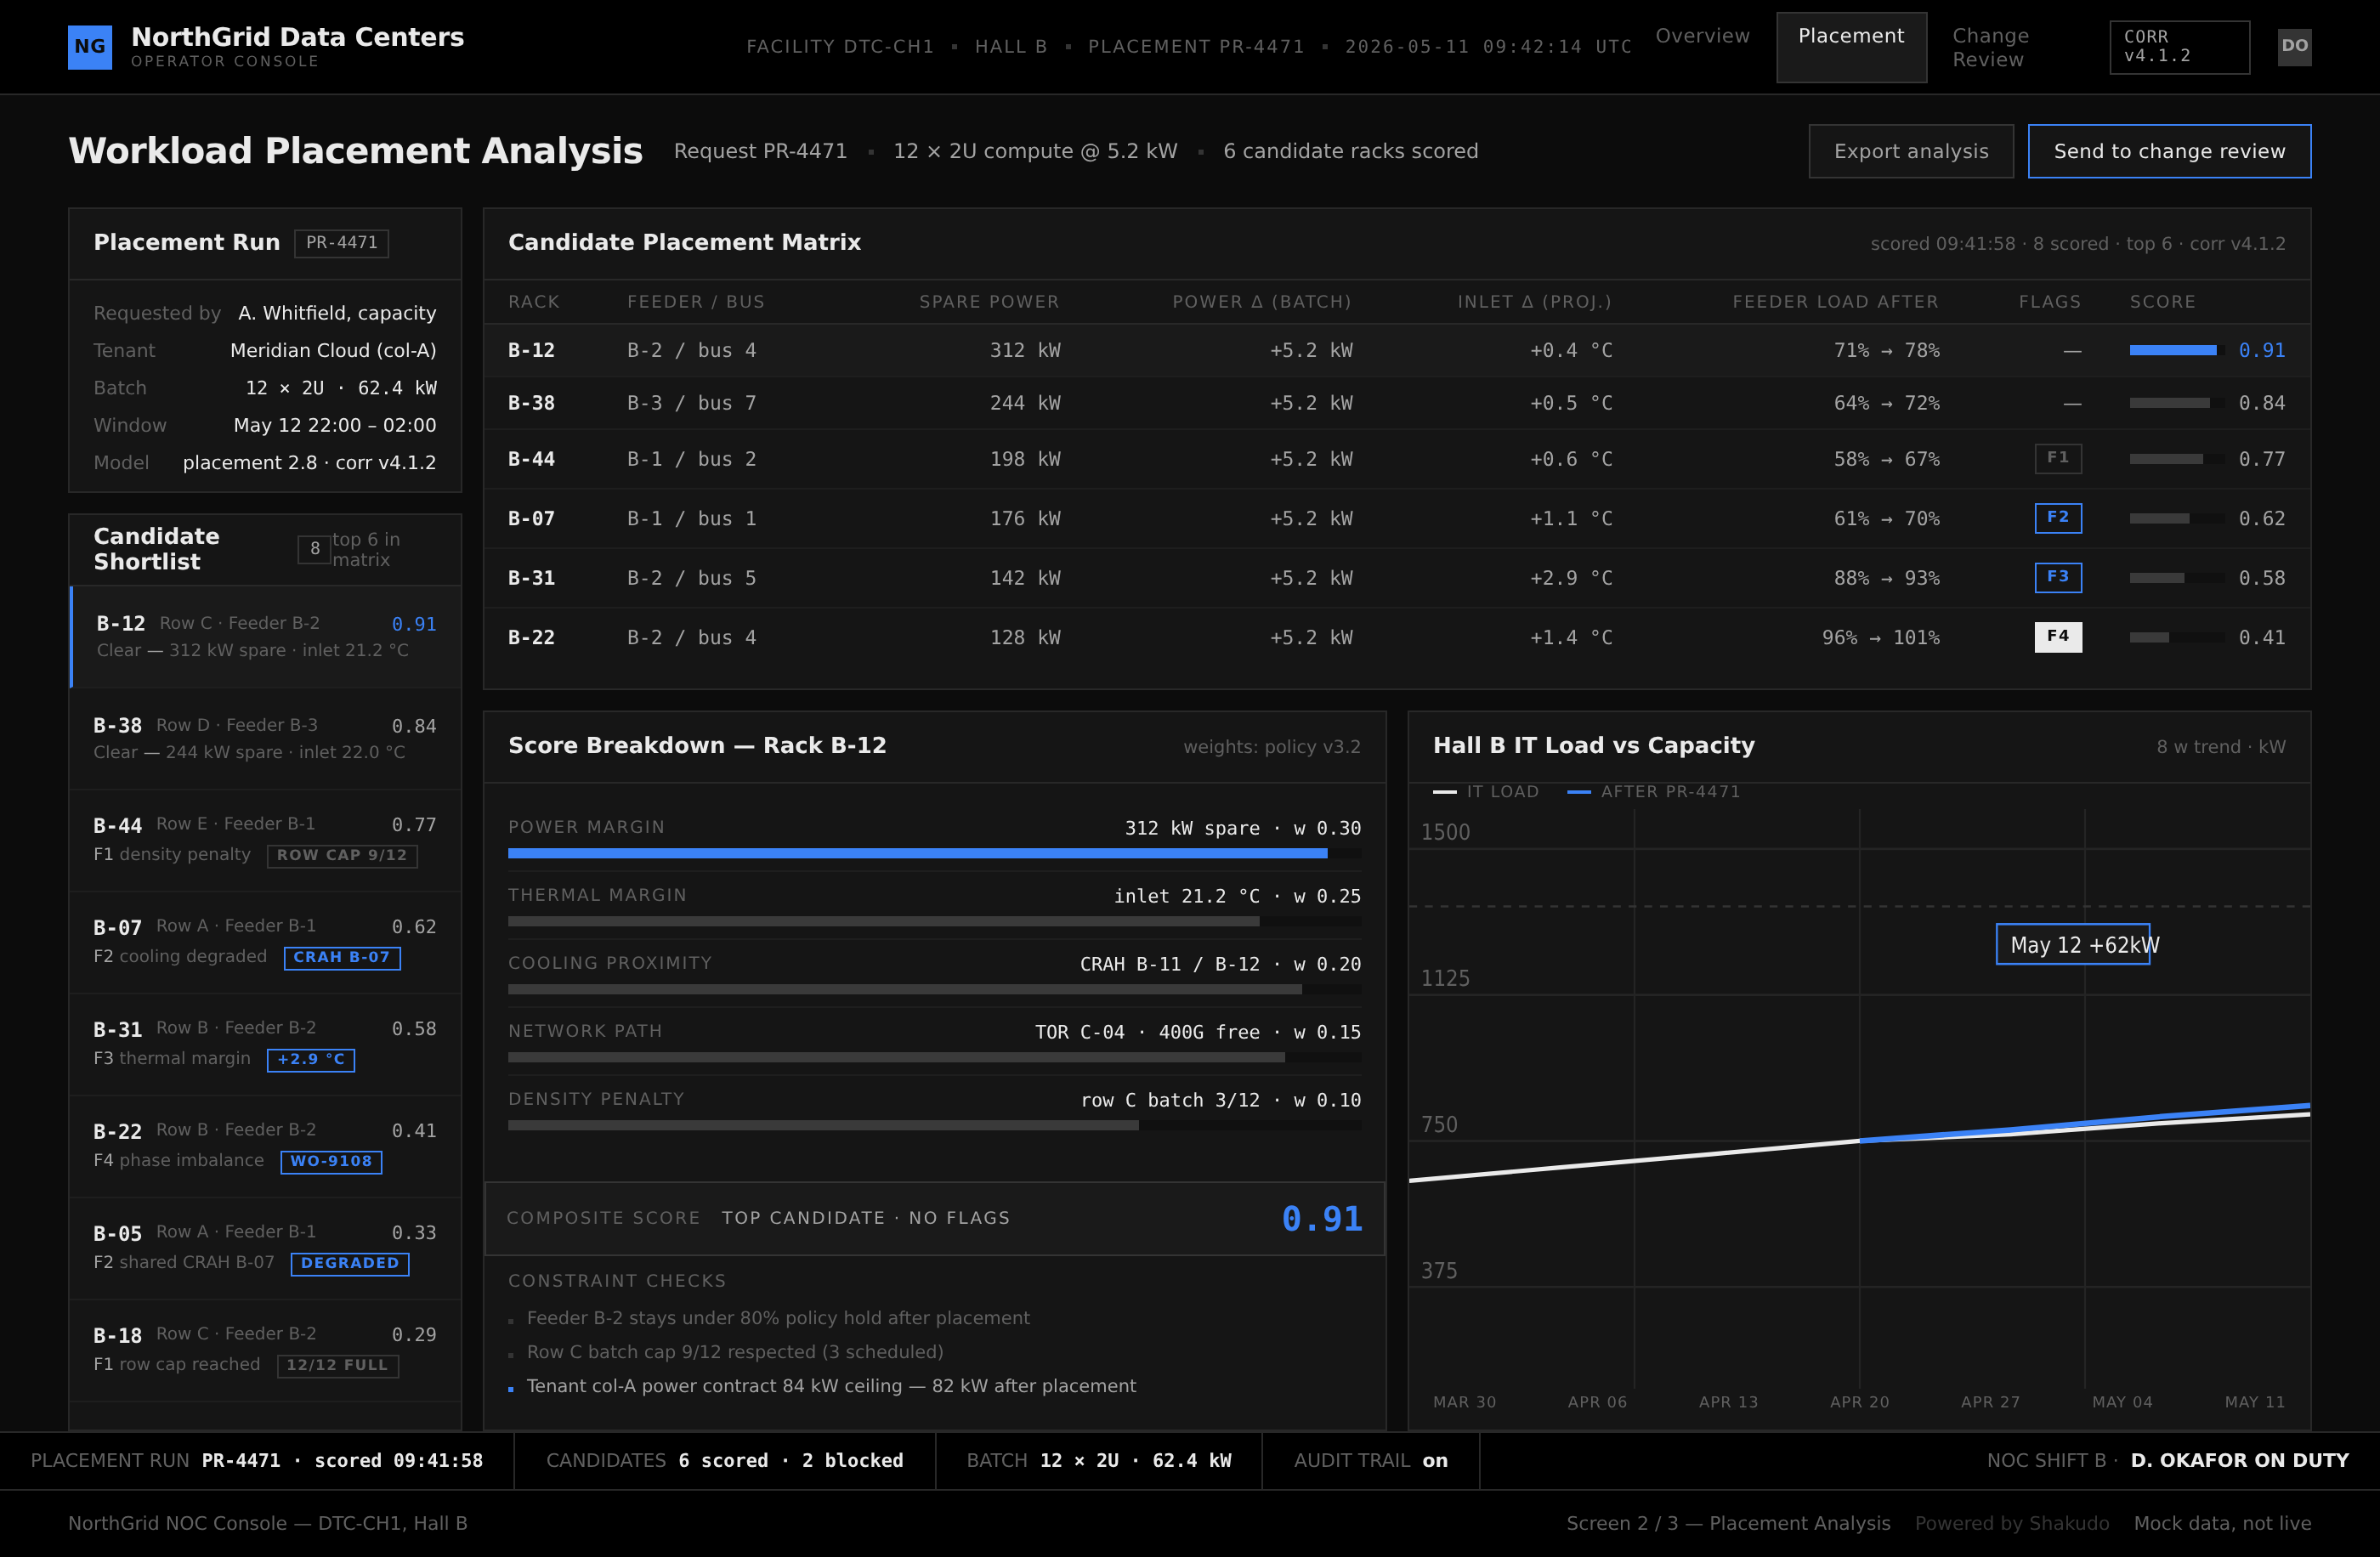The width and height of the screenshot is (2380, 1557).
Task: Click the May 12 +62kW chart marker
Action: point(2072,944)
